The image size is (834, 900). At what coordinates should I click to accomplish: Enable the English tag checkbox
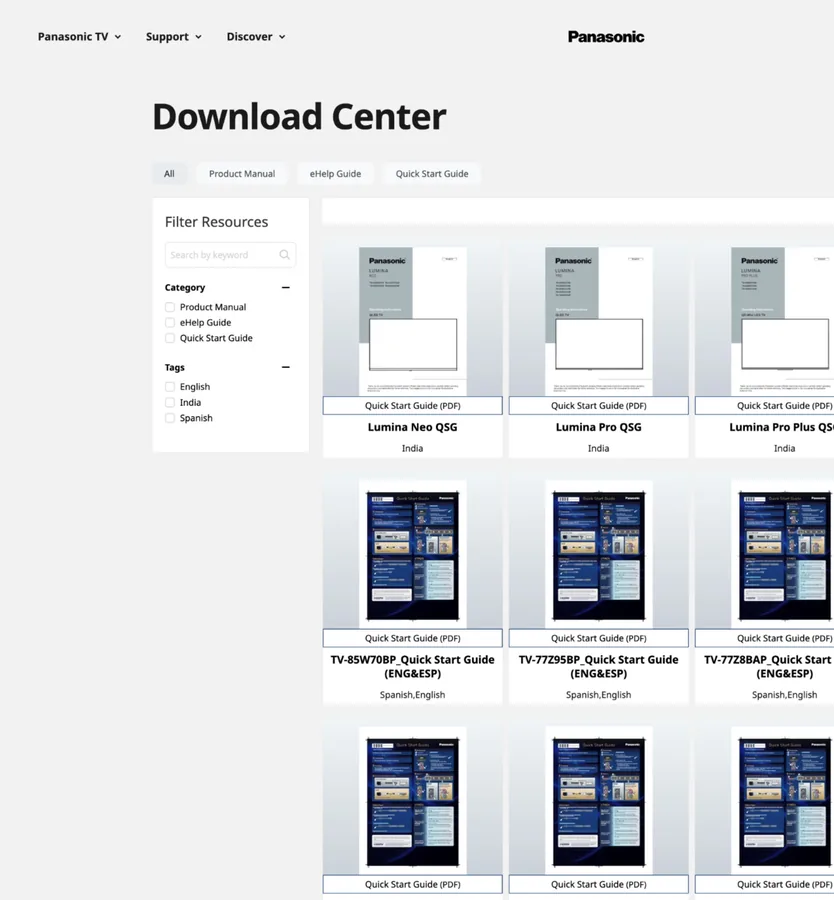170,387
